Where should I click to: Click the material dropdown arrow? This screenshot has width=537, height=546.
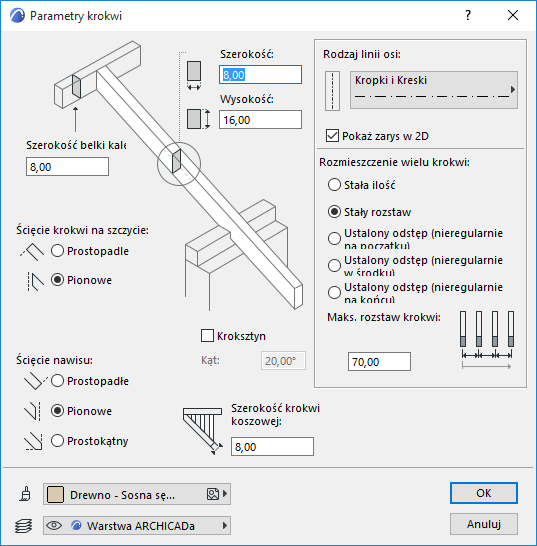[x=225, y=494]
